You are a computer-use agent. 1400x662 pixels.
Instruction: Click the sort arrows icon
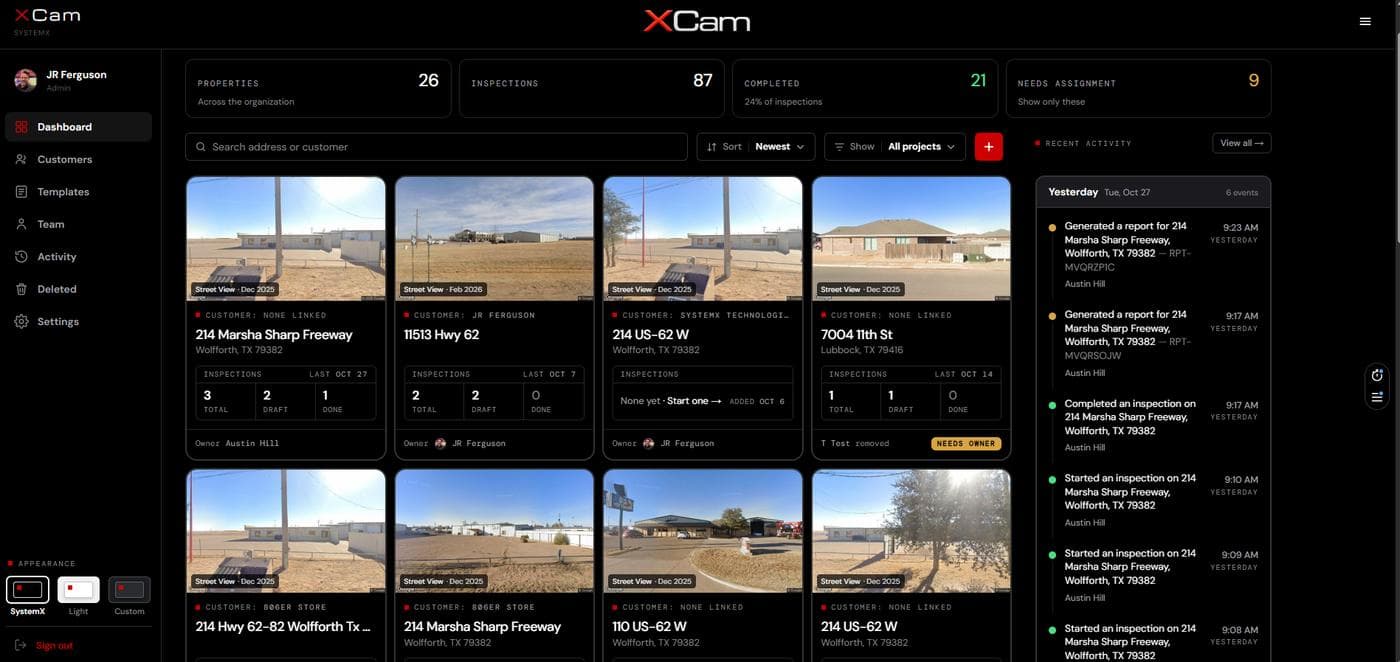pyautogui.click(x=712, y=147)
